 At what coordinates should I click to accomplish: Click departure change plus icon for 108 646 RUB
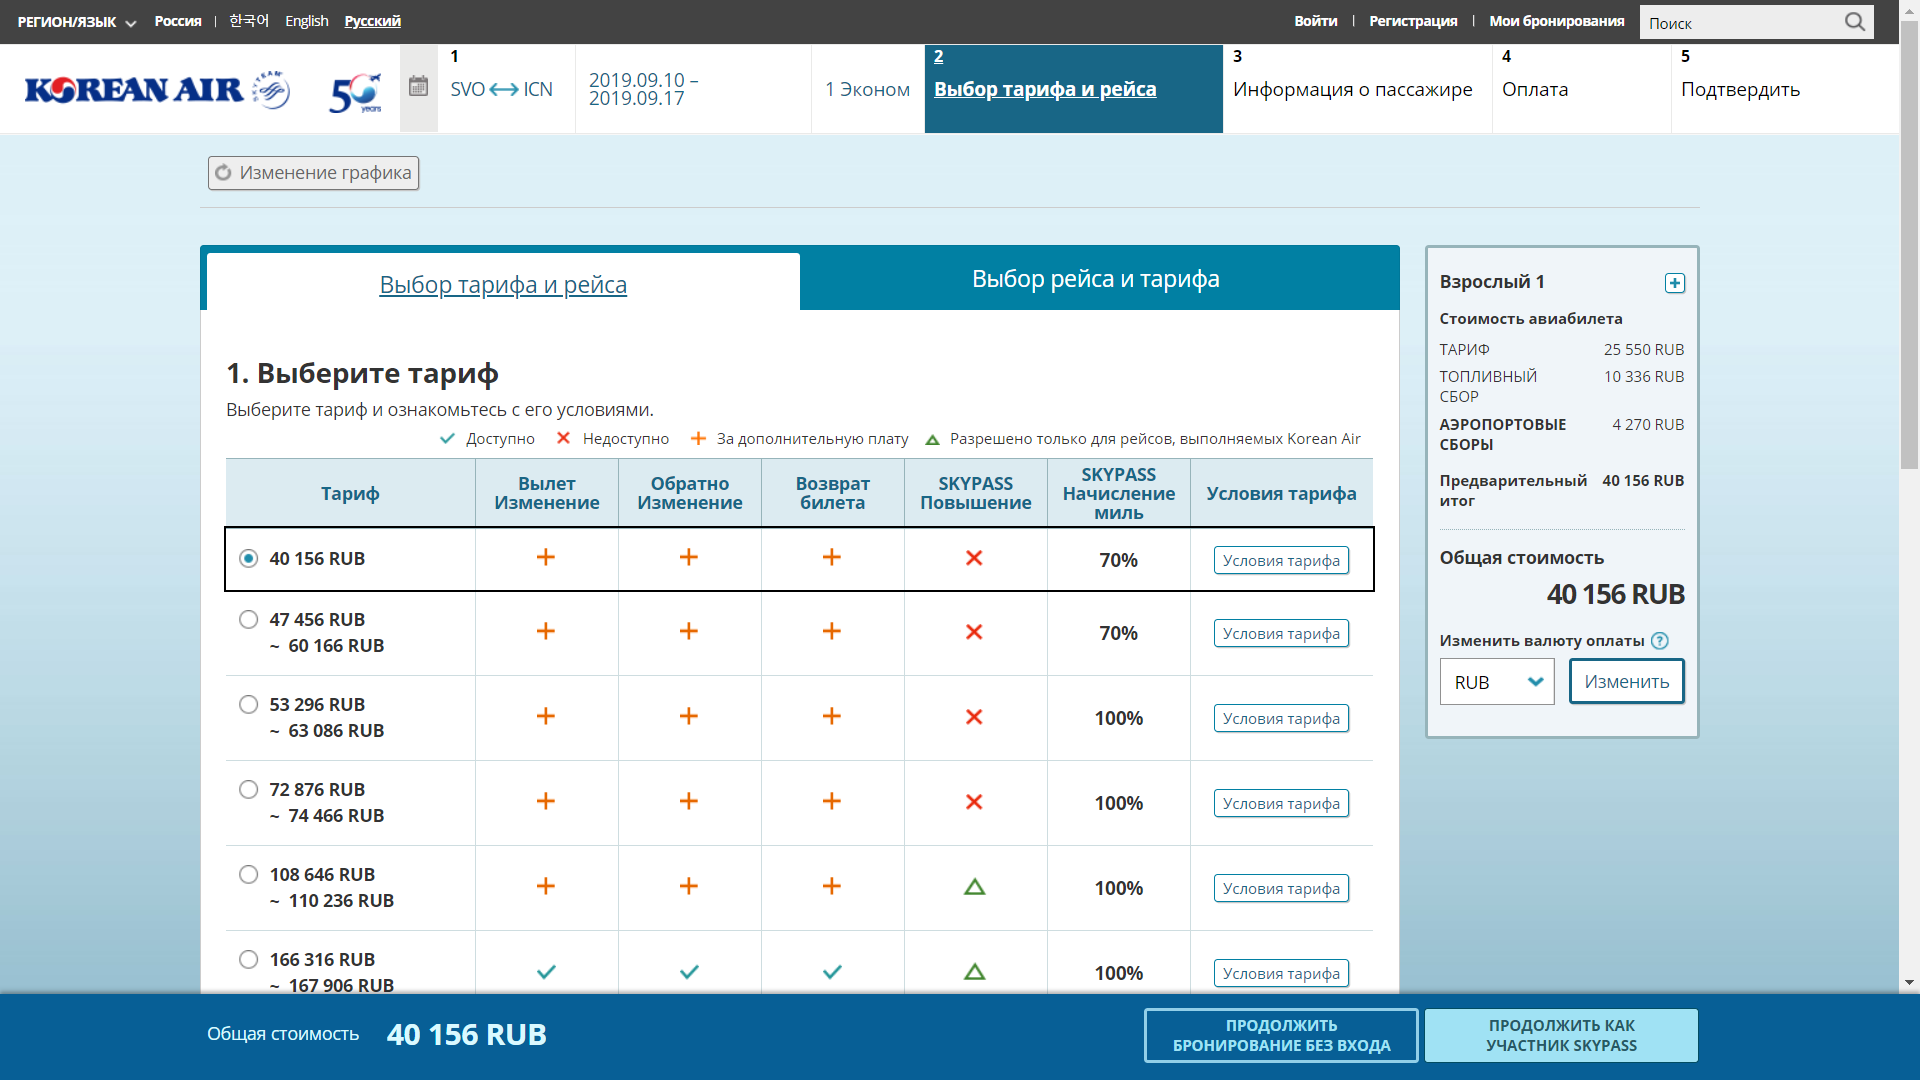tap(546, 886)
